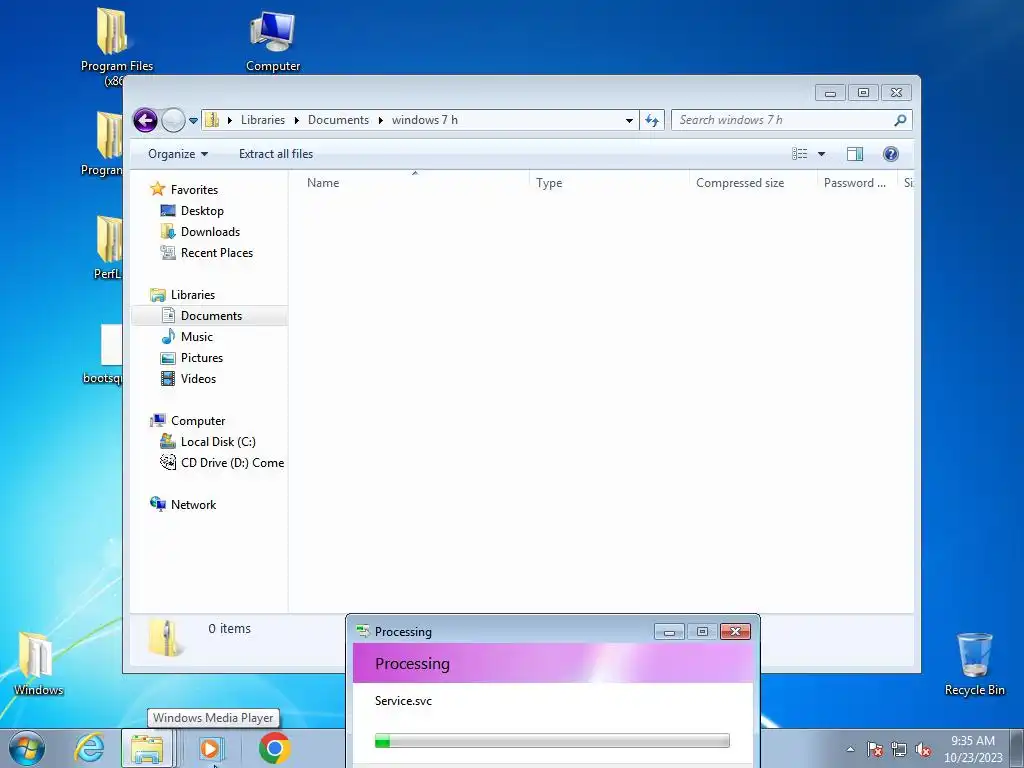This screenshot has height=768, width=1024.
Task: Click the network tray icon
Action: (x=899, y=749)
